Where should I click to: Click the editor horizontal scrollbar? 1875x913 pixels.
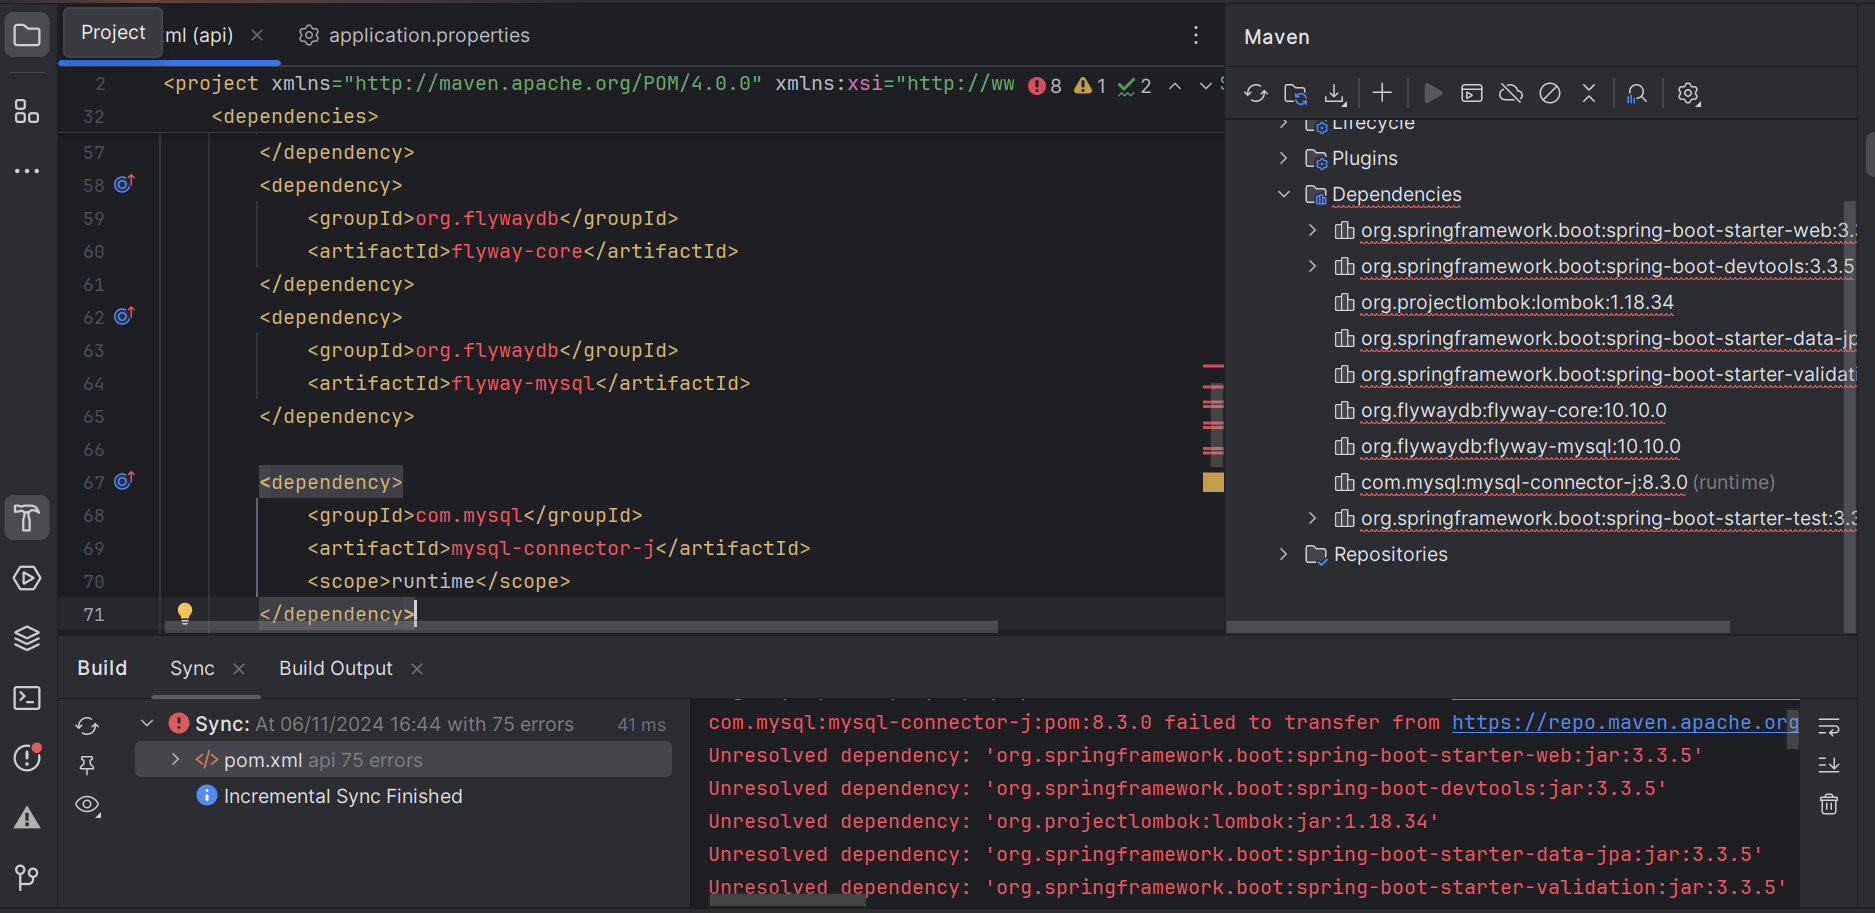pyautogui.click(x=580, y=627)
